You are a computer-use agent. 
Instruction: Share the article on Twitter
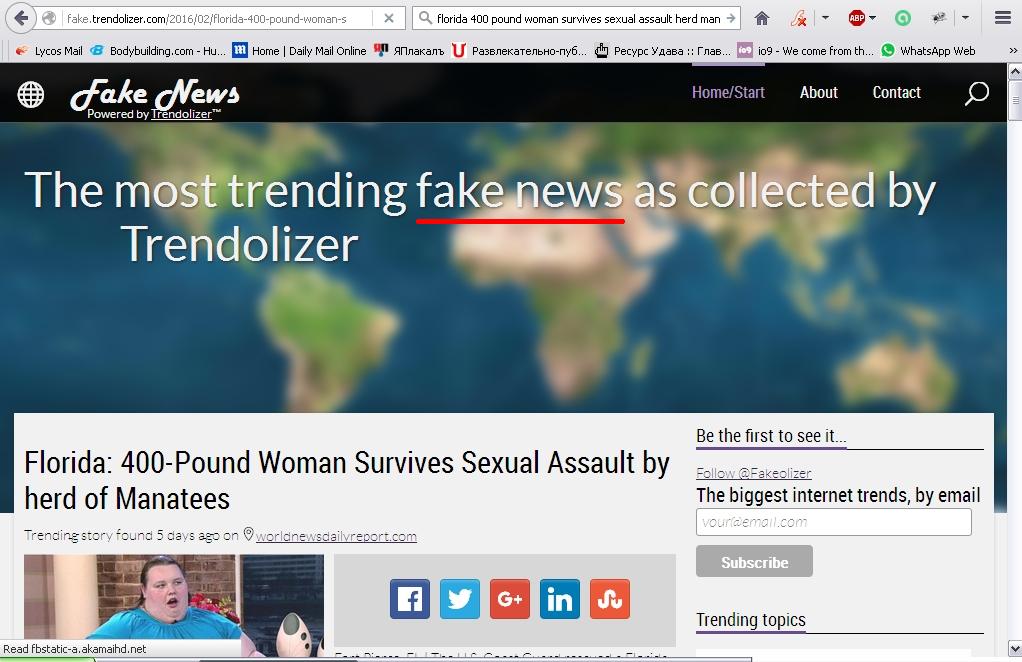460,599
